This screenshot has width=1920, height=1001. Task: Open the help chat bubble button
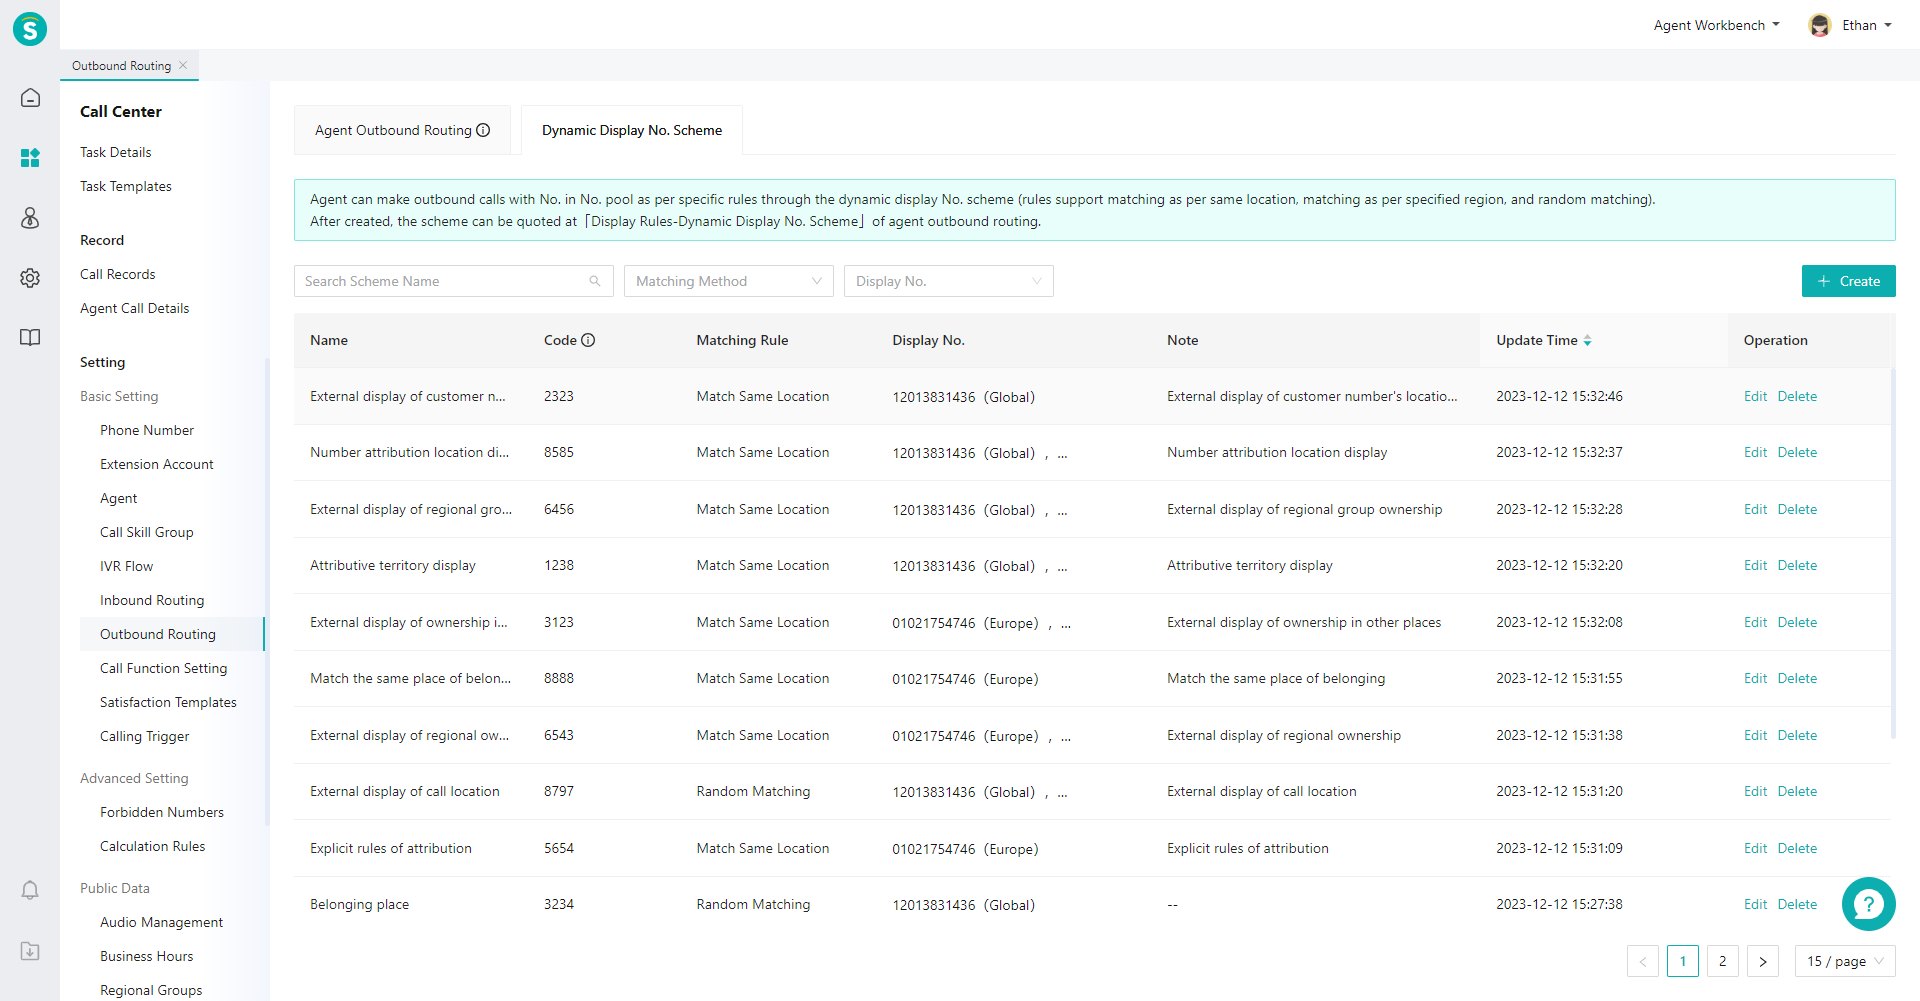pos(1868,904)
